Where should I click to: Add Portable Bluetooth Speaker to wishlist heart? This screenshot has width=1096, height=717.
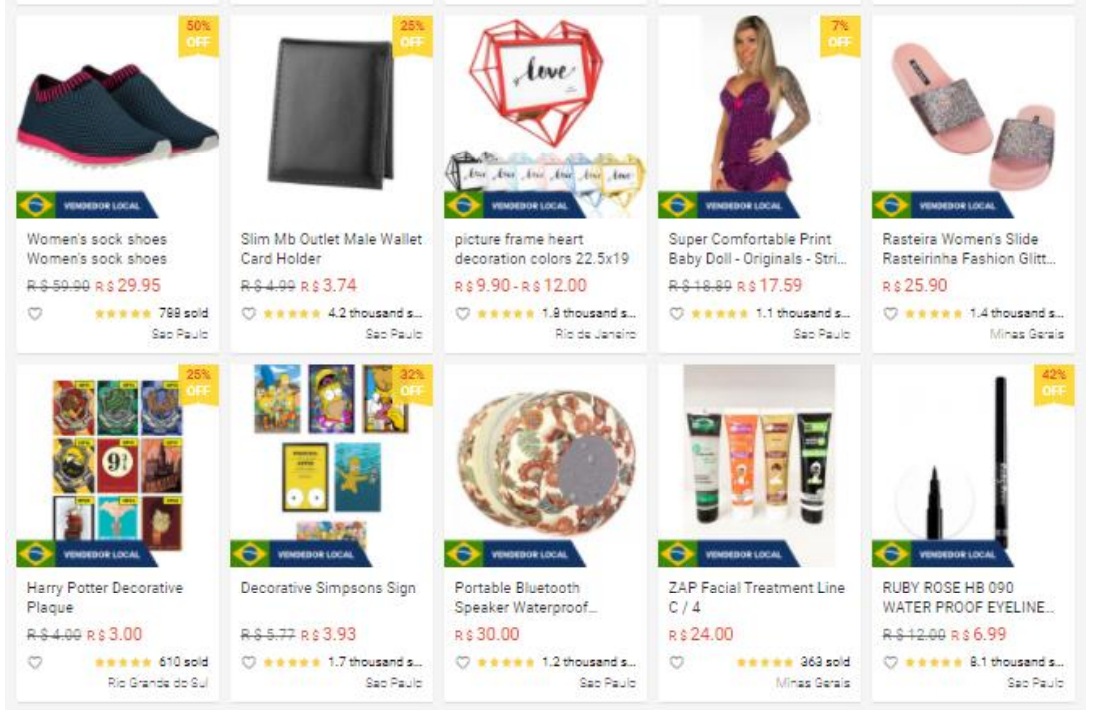(463, 662)
